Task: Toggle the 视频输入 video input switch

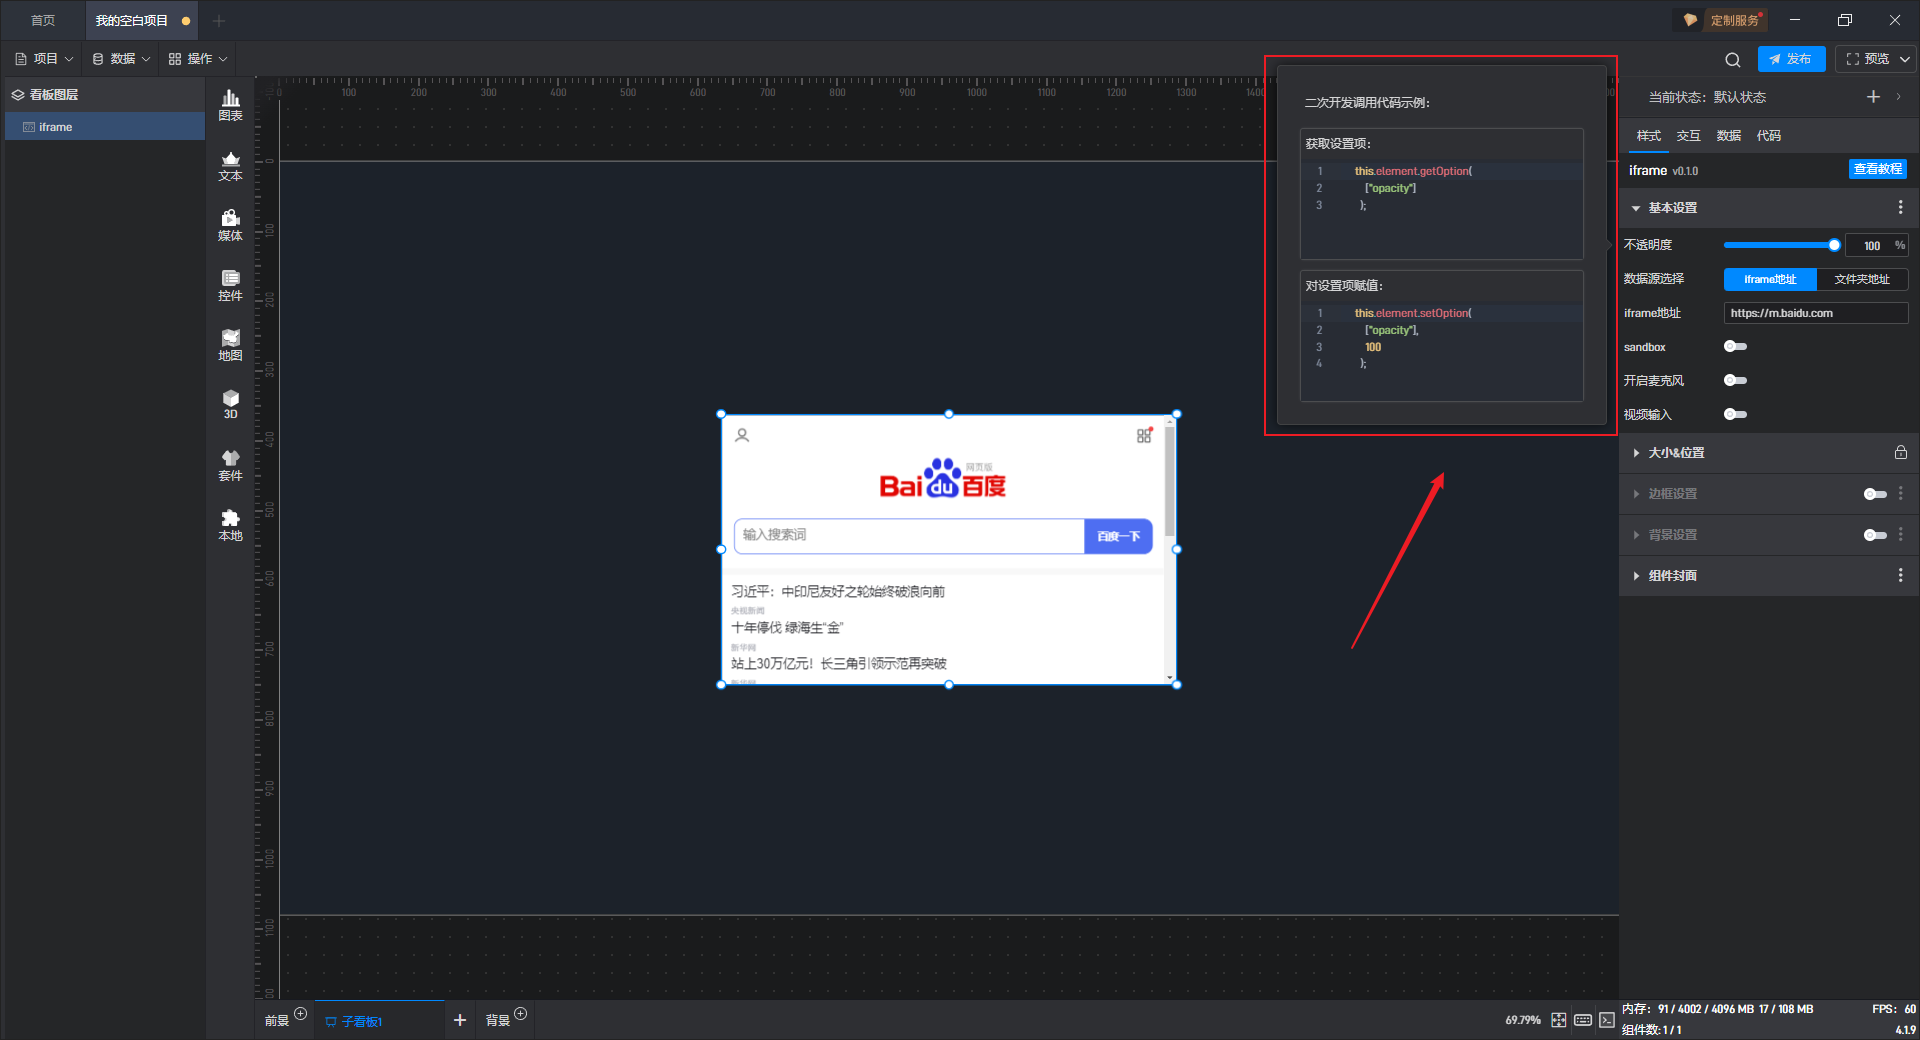Action: coord(1735,415)
